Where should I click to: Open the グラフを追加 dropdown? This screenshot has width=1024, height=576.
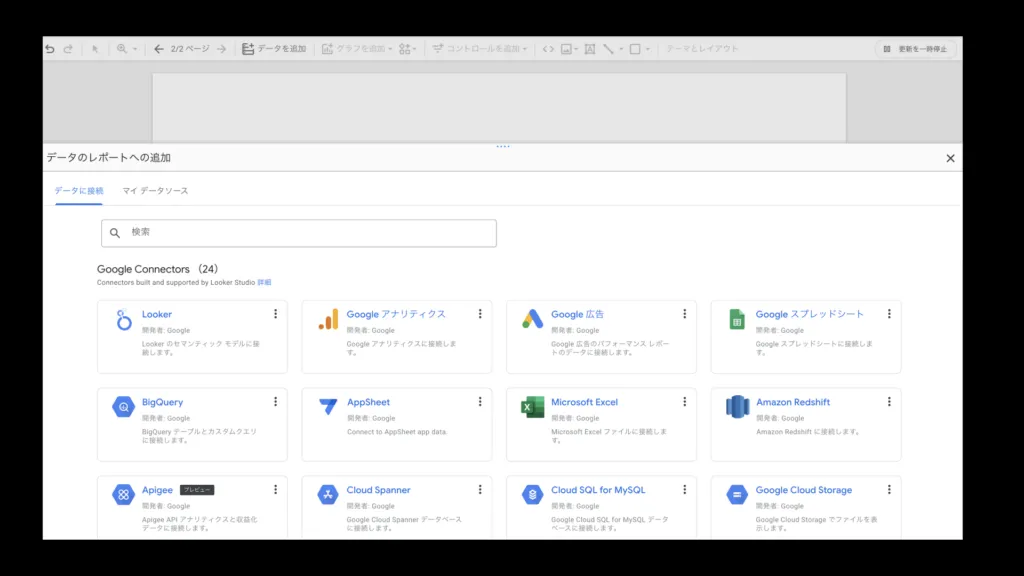pyautogui.click(x=357, y=49)
